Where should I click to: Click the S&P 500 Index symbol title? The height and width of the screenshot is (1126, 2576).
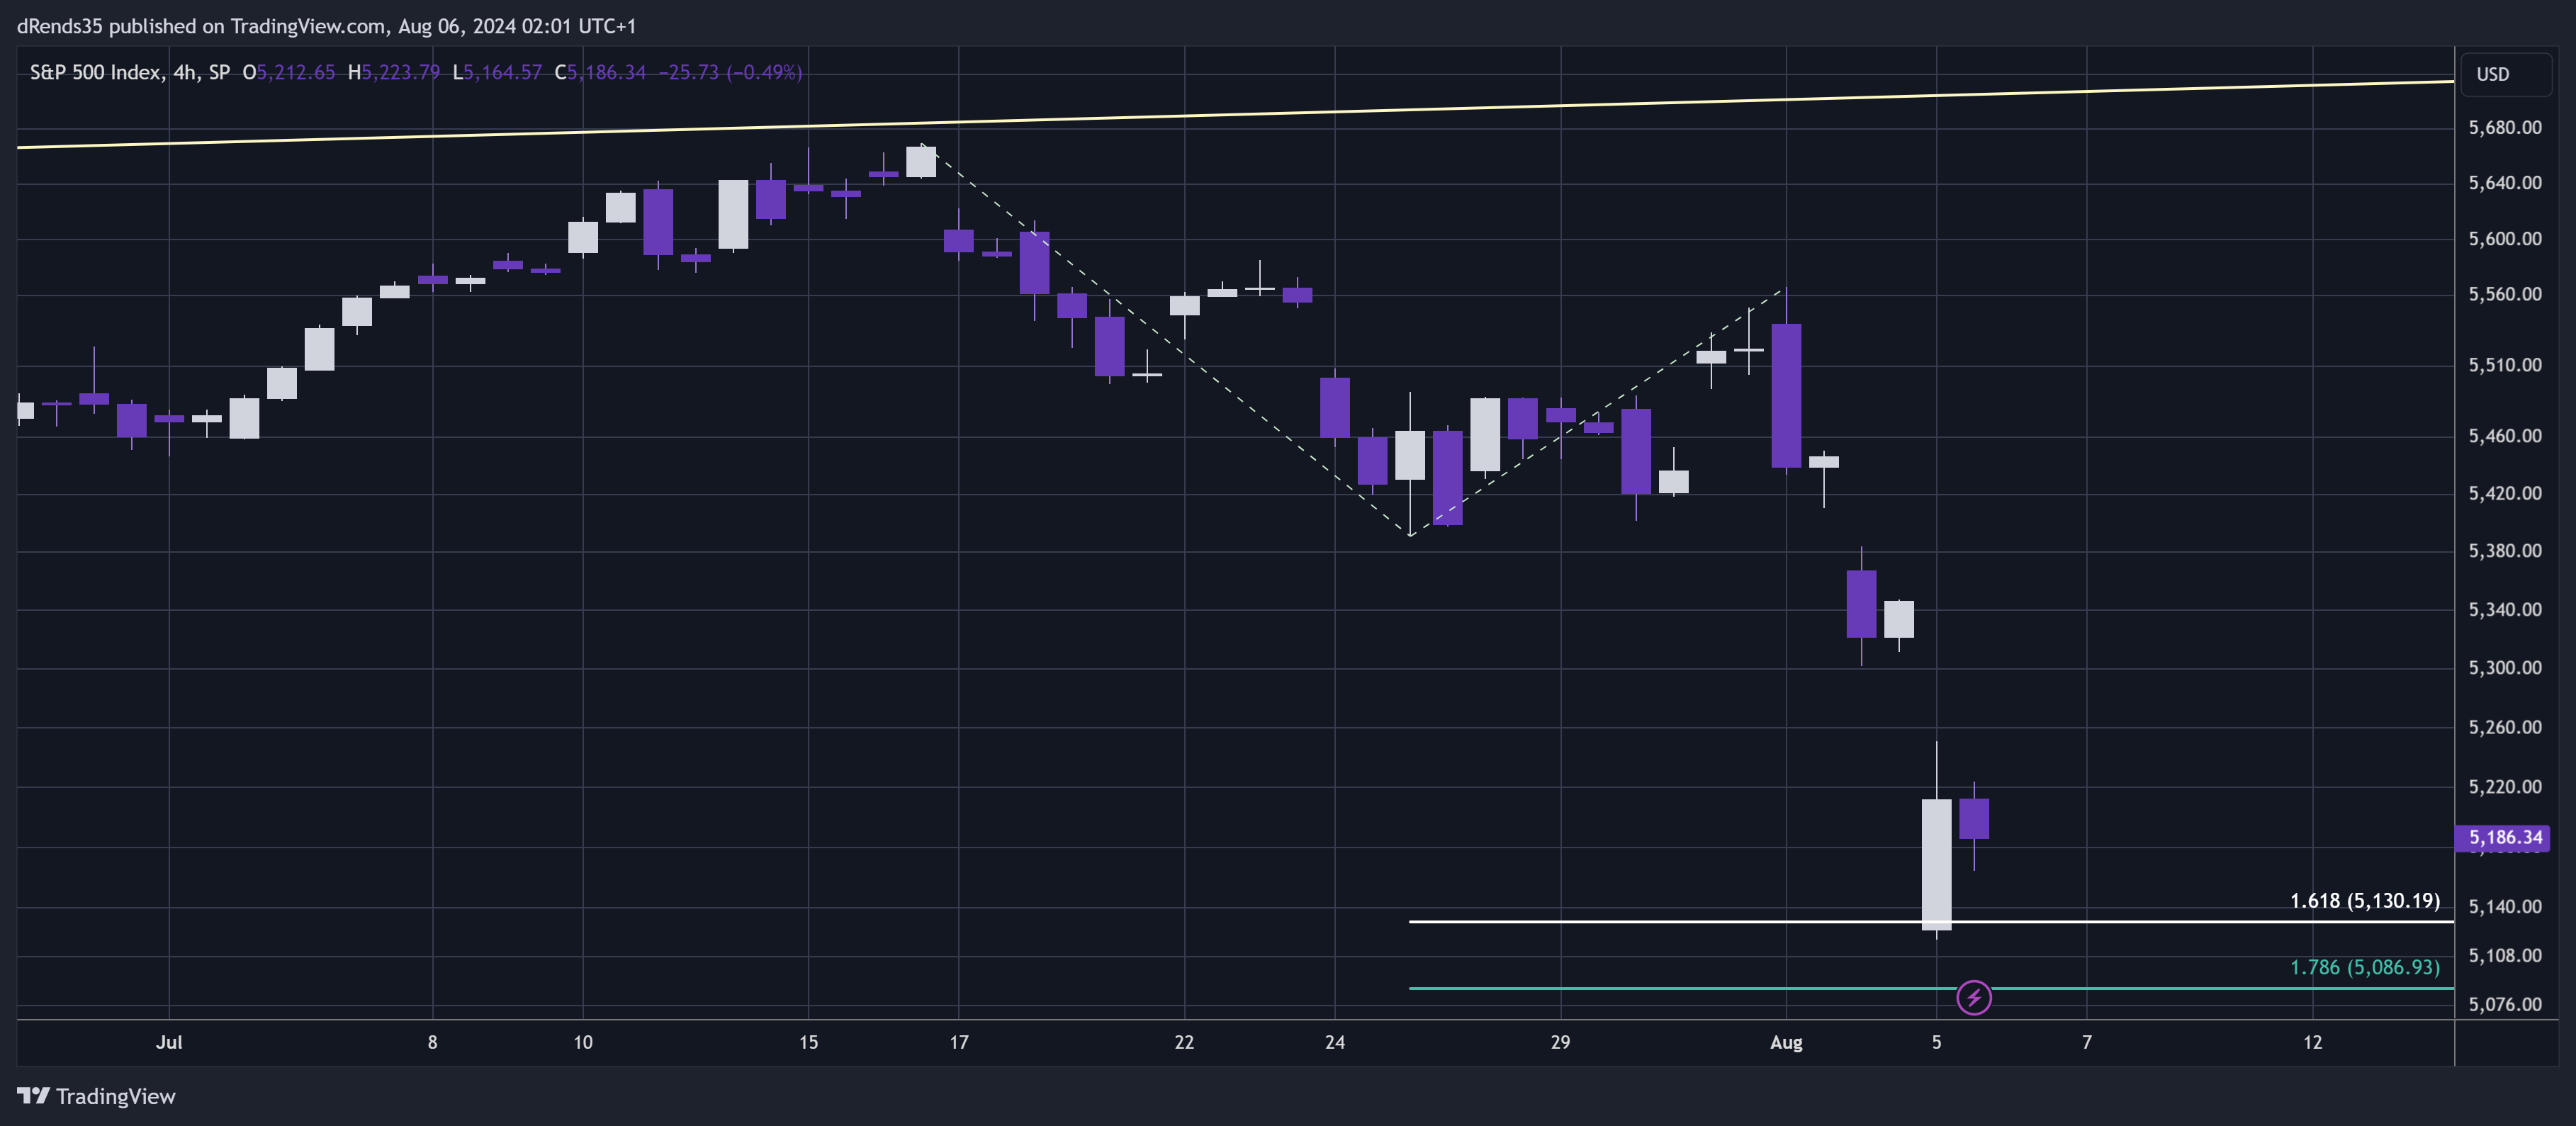click(x=95, y=72)
